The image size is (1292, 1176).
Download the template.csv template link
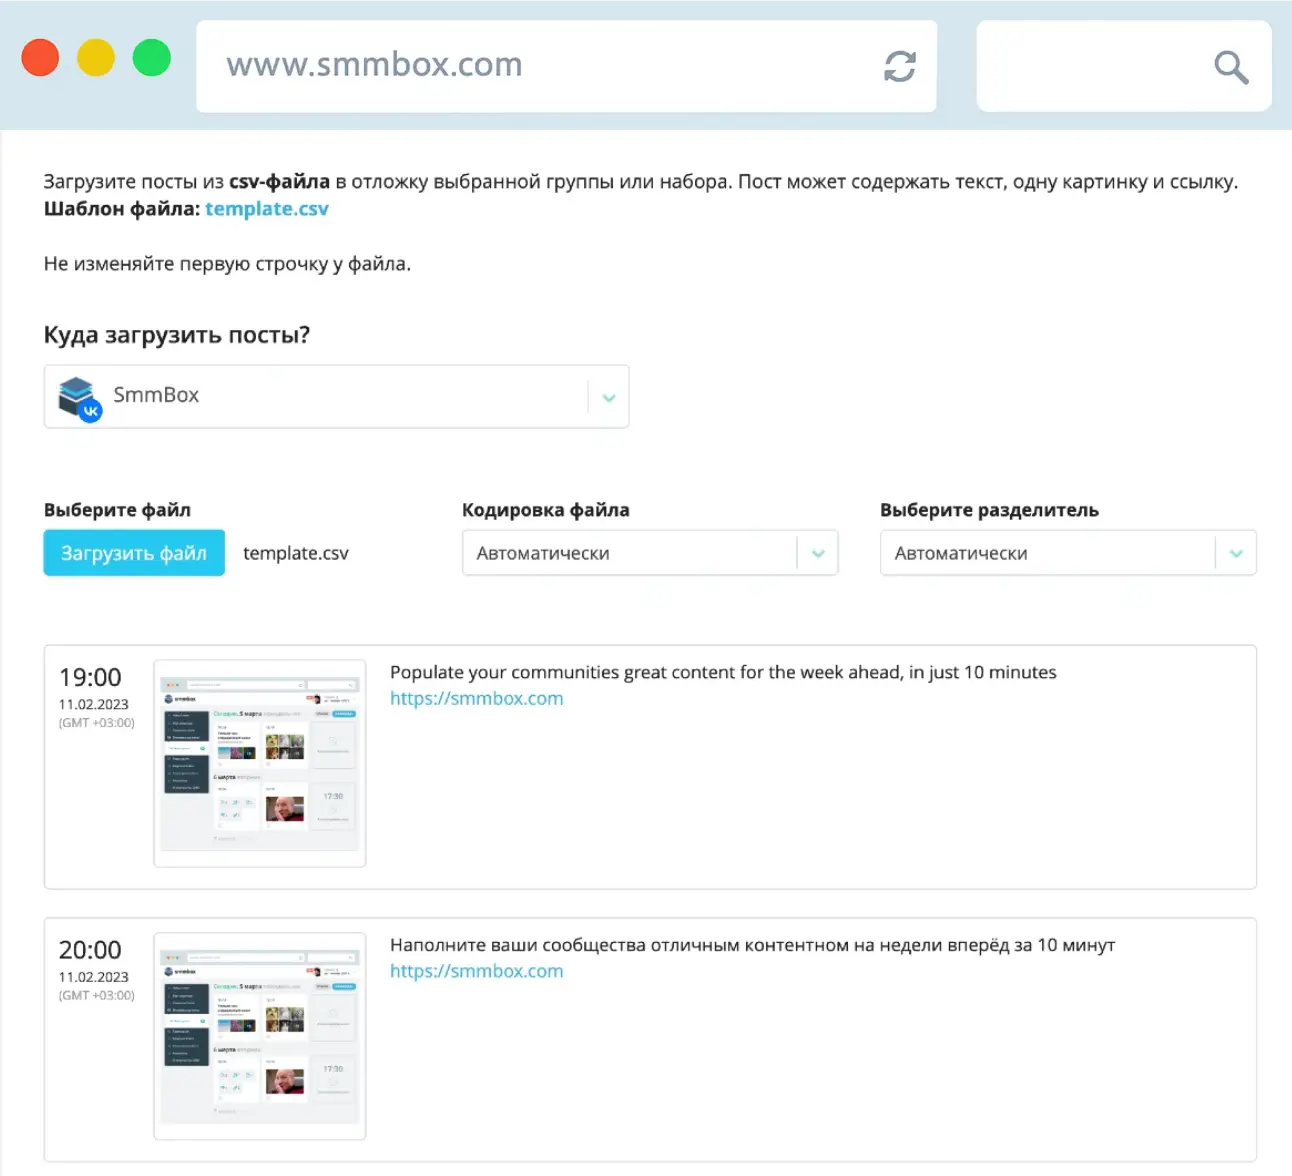pyautogui.click(x=267, y=209)
